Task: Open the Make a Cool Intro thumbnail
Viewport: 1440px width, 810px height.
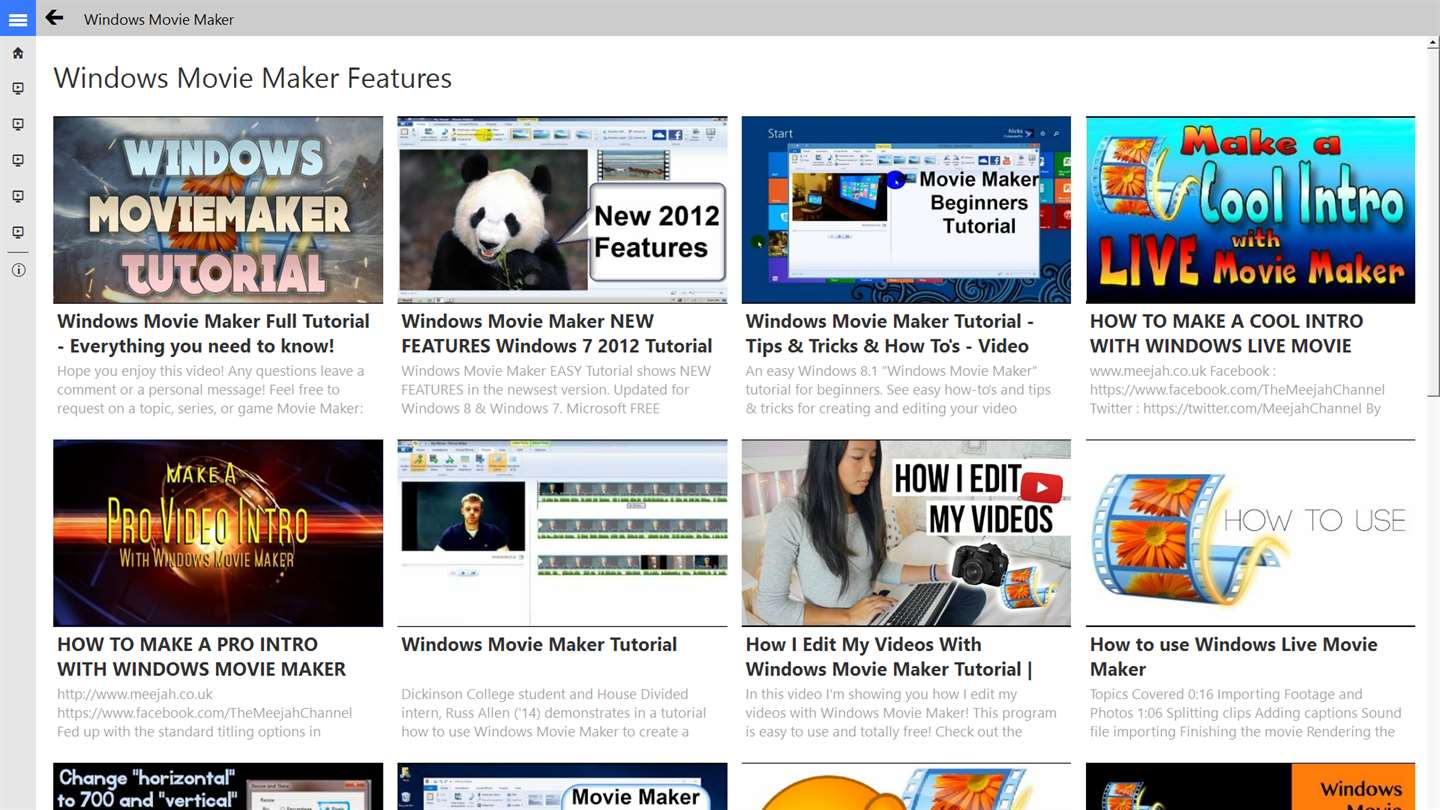Action: [1250, 210]
